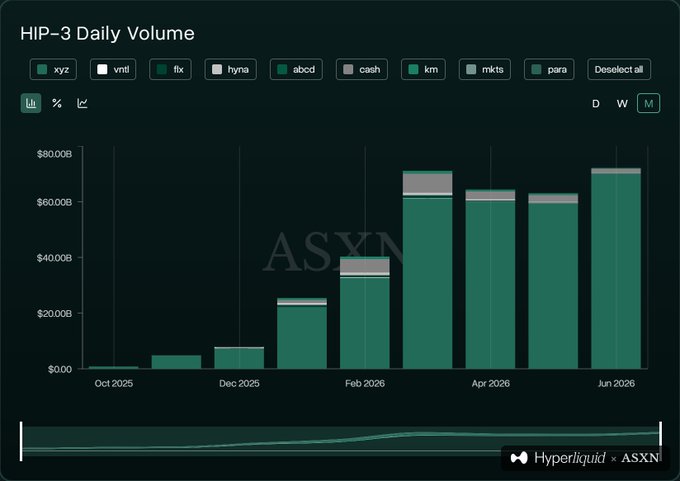The image size is (680, 481).
Task: Click the Apr 2026 bar
Action: coord(490,279)
